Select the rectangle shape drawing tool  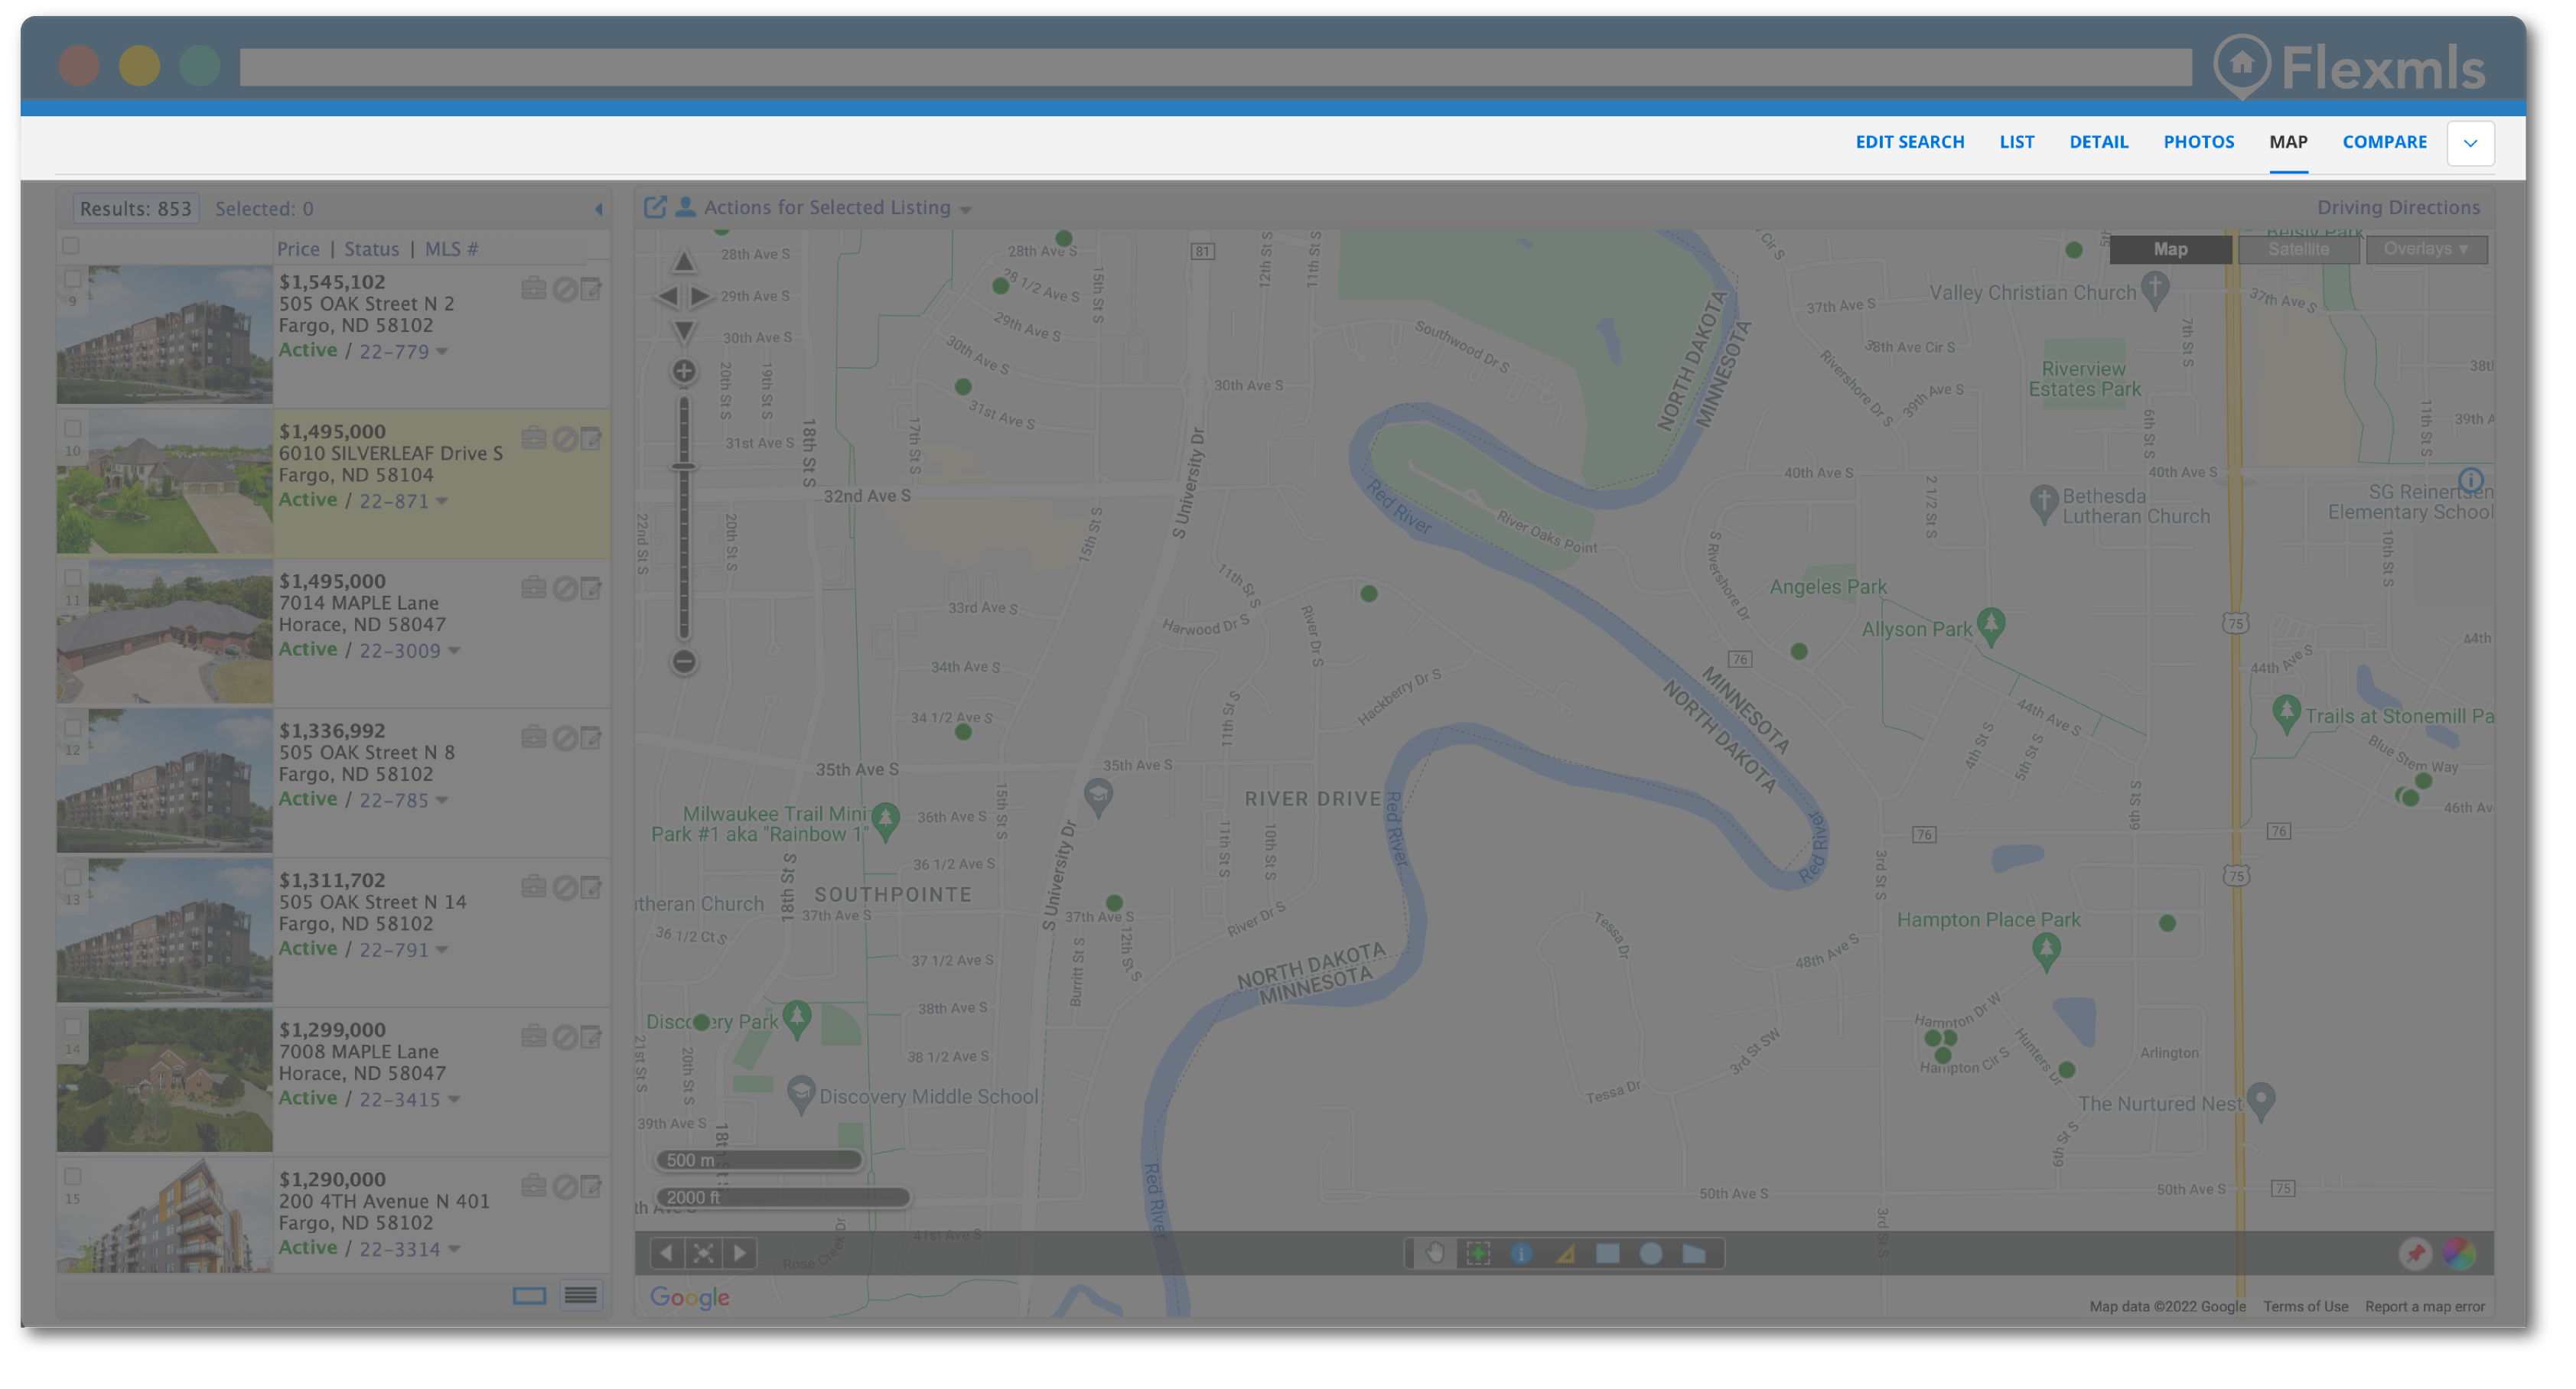pos(1607,1253)
